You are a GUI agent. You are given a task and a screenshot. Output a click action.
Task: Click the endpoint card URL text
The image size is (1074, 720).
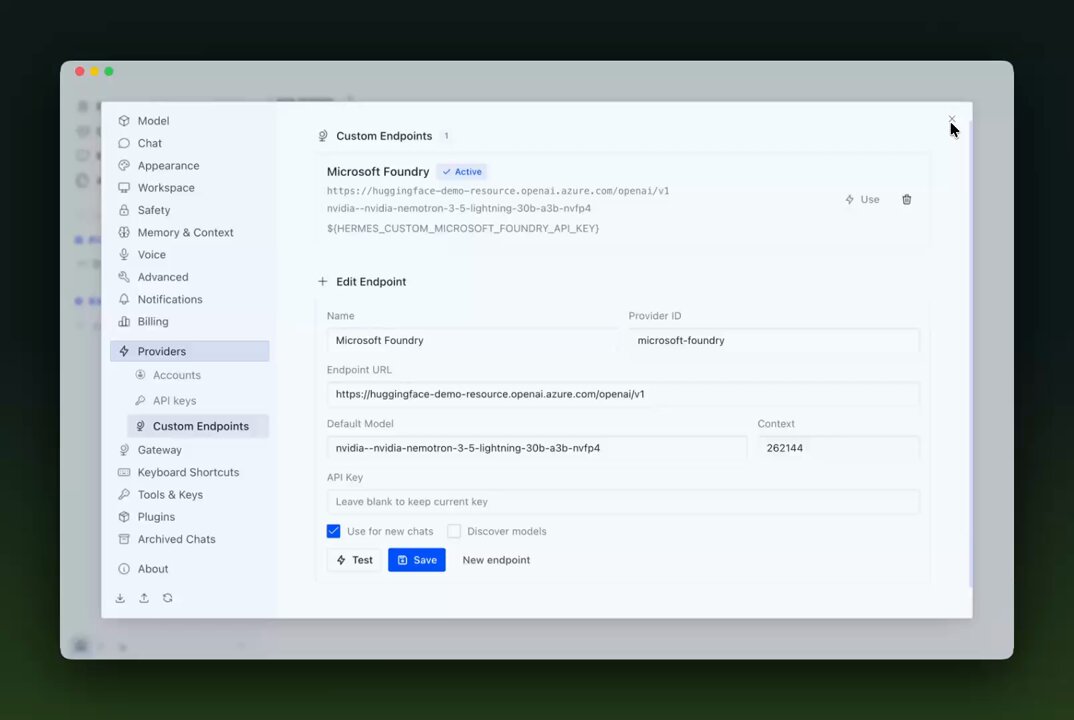click(x=498, y=191)
